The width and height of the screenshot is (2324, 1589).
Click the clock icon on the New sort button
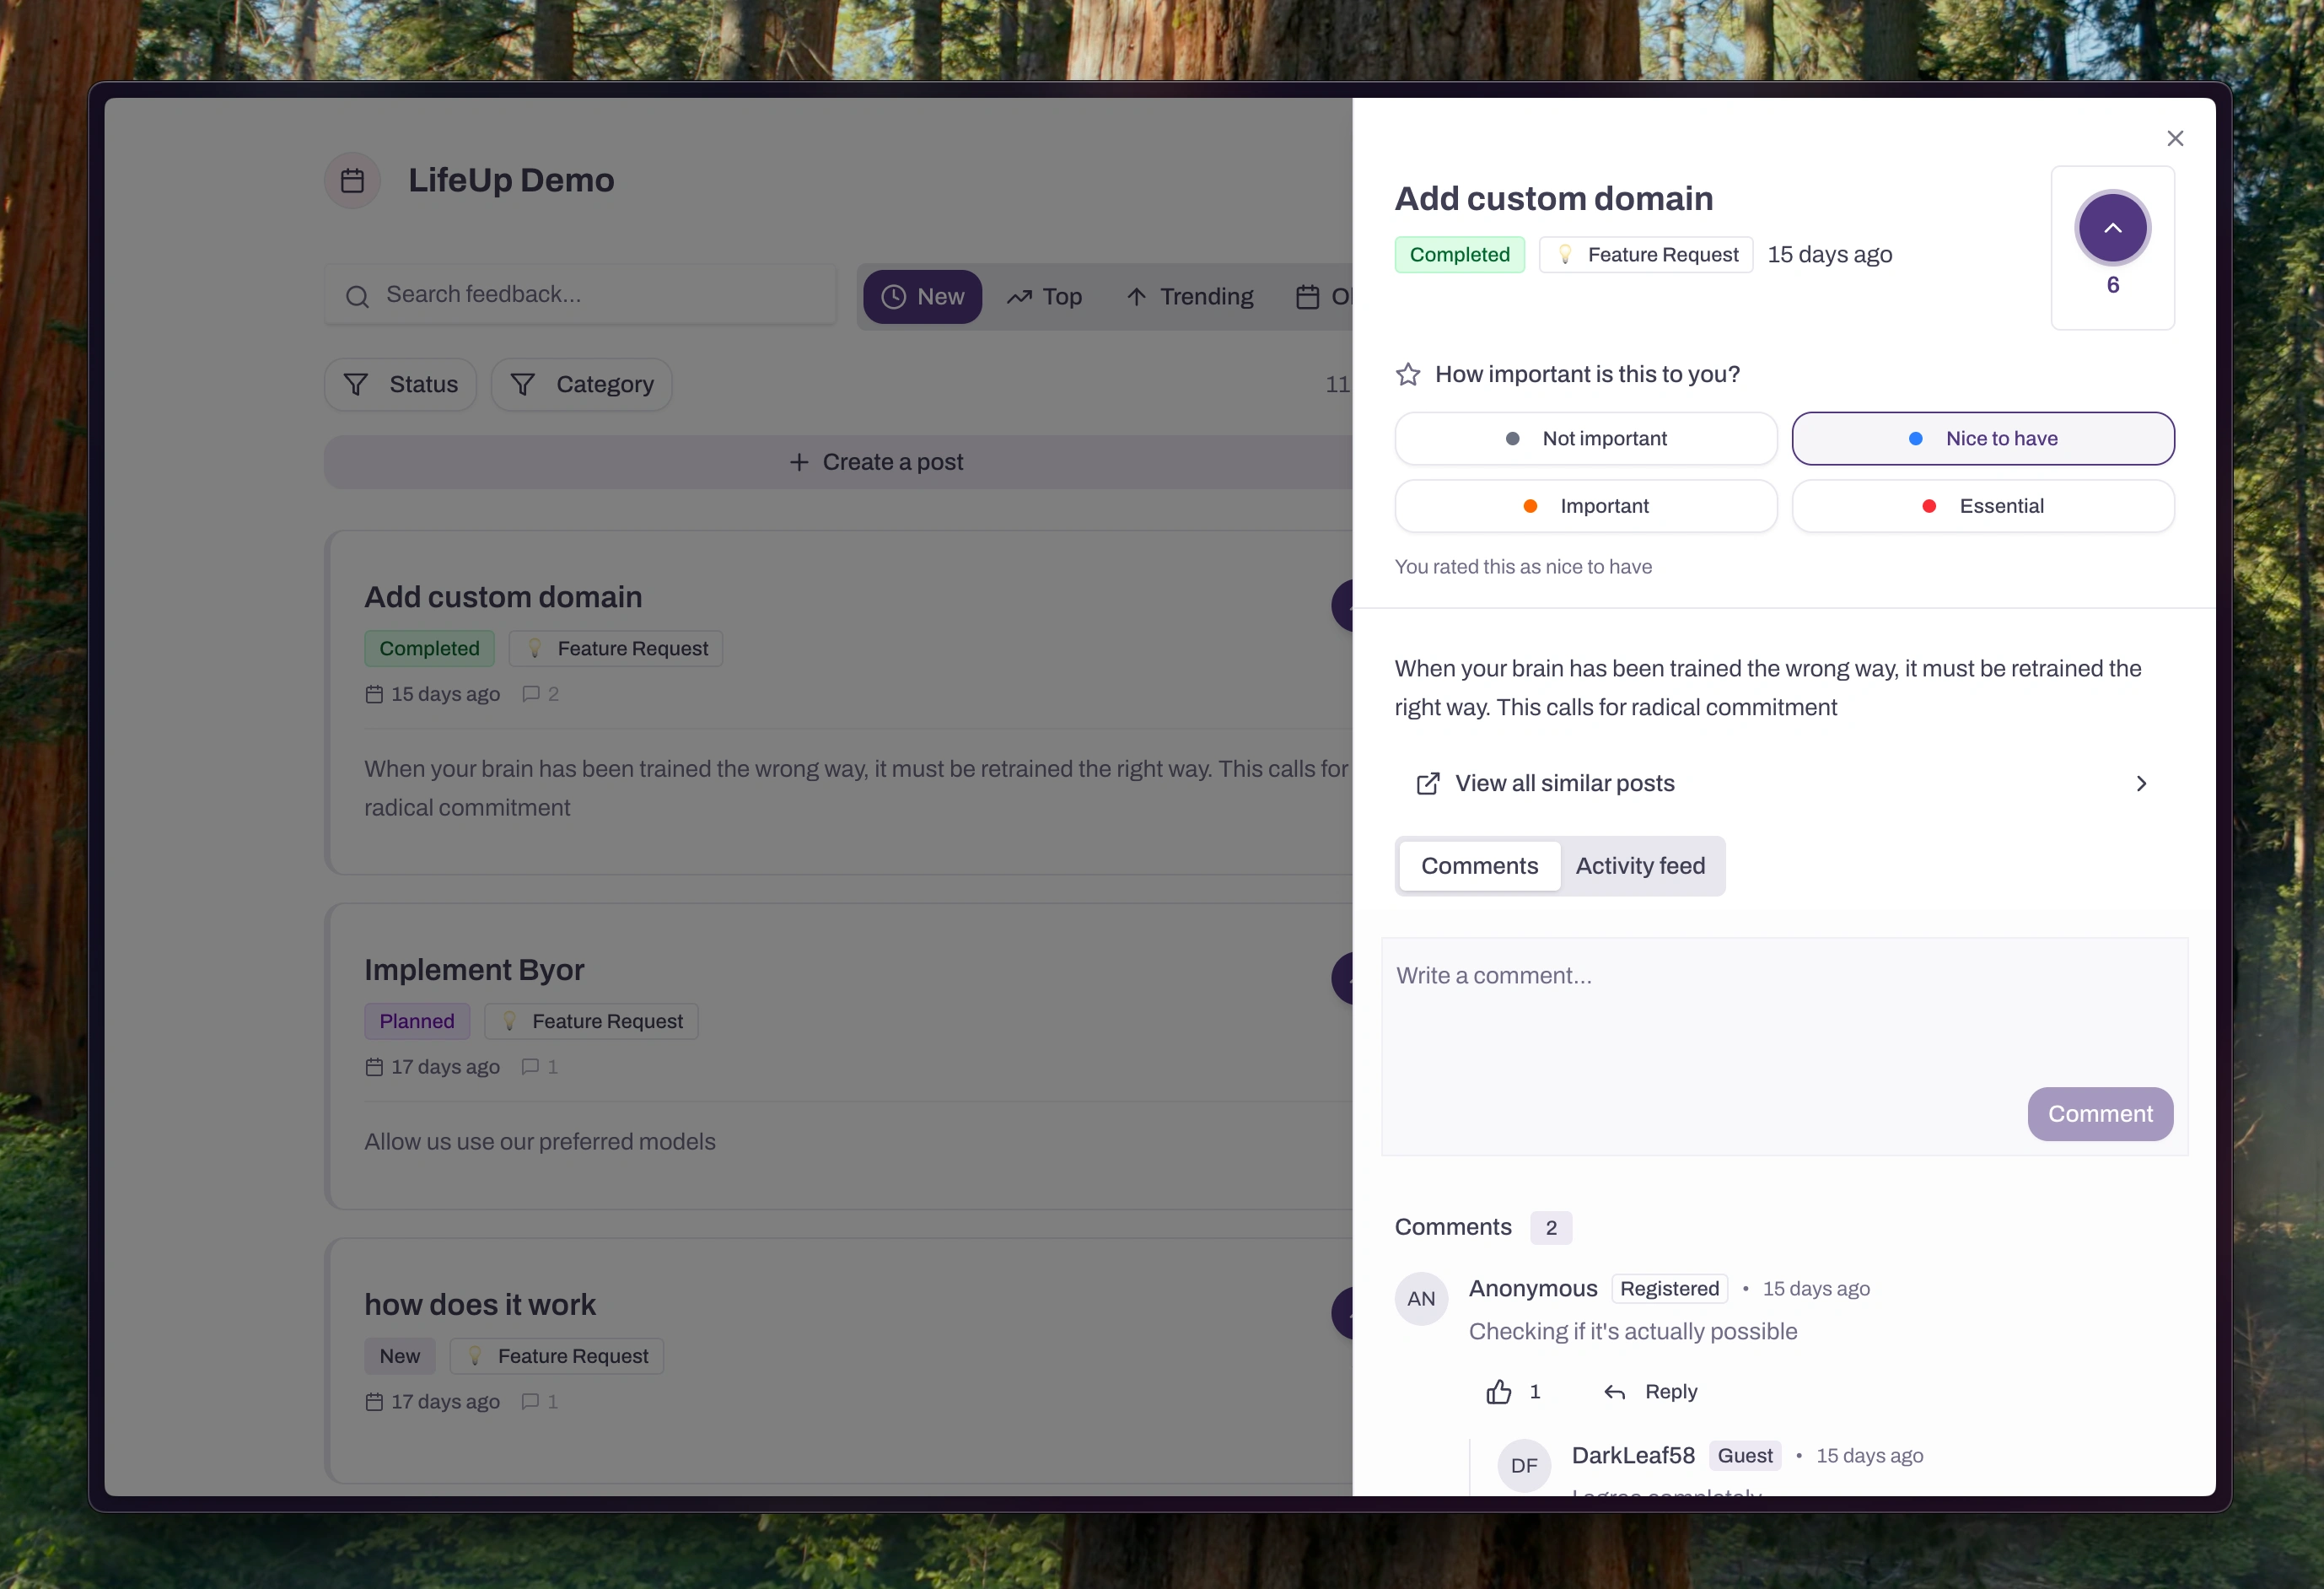pyautogui.click(x=893, y=296)
